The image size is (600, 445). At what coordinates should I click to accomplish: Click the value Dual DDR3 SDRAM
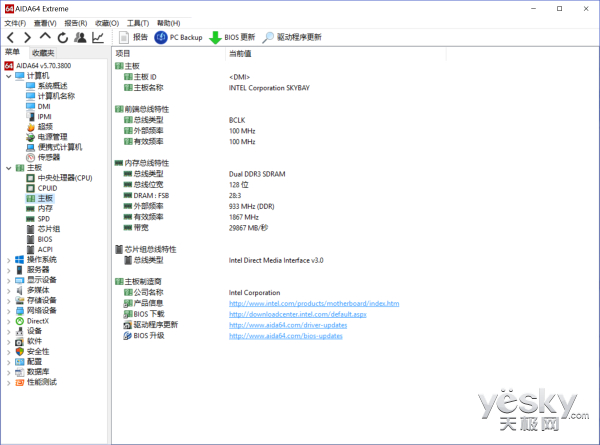click(x=257, y=174)
